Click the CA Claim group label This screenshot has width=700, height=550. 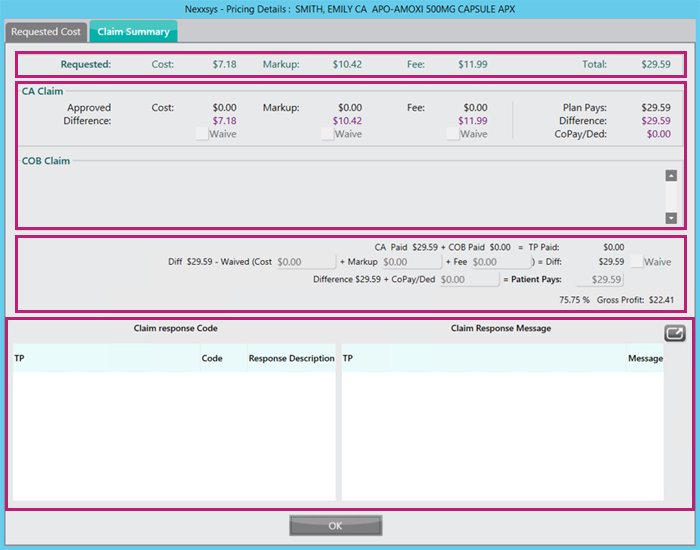[x=42, y=91]
